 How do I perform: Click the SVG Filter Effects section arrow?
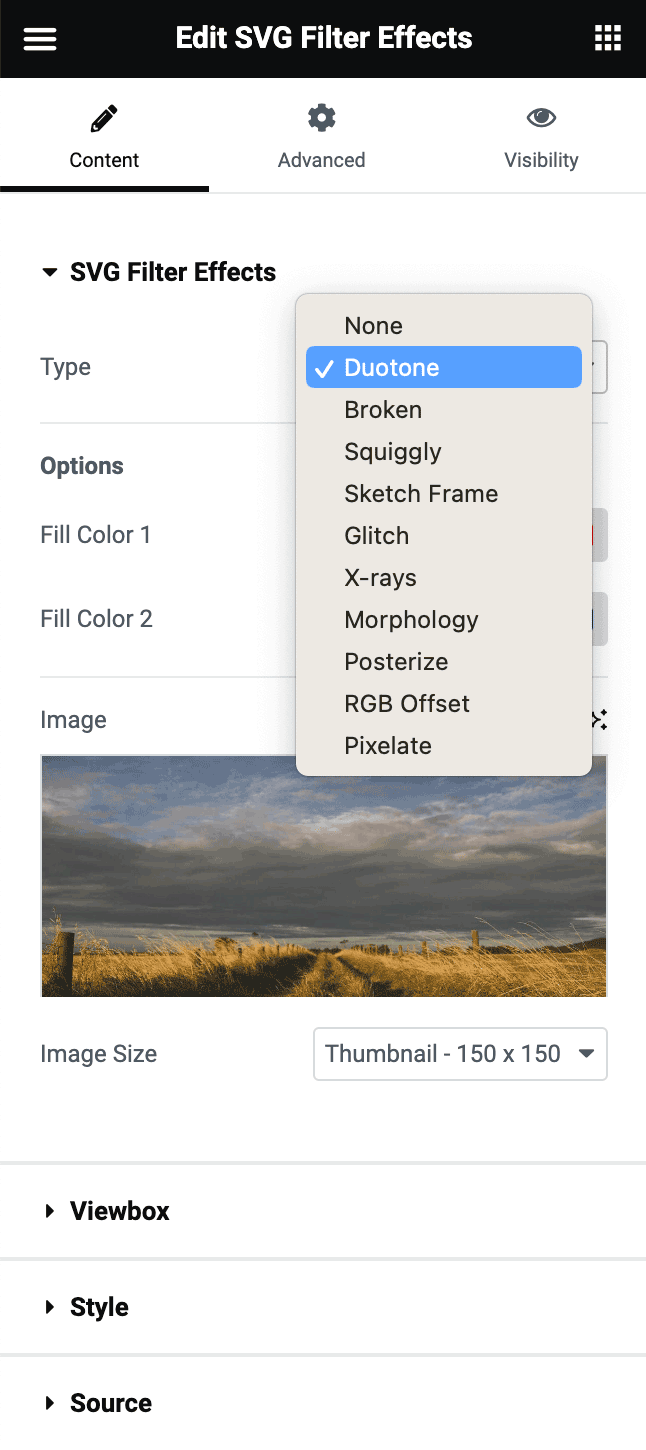pyautogui.click(x=49, y=271)
